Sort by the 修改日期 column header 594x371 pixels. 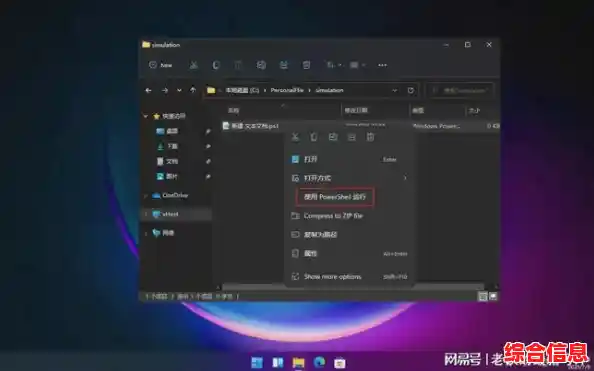pyautogui.click(x=356, y=110)
